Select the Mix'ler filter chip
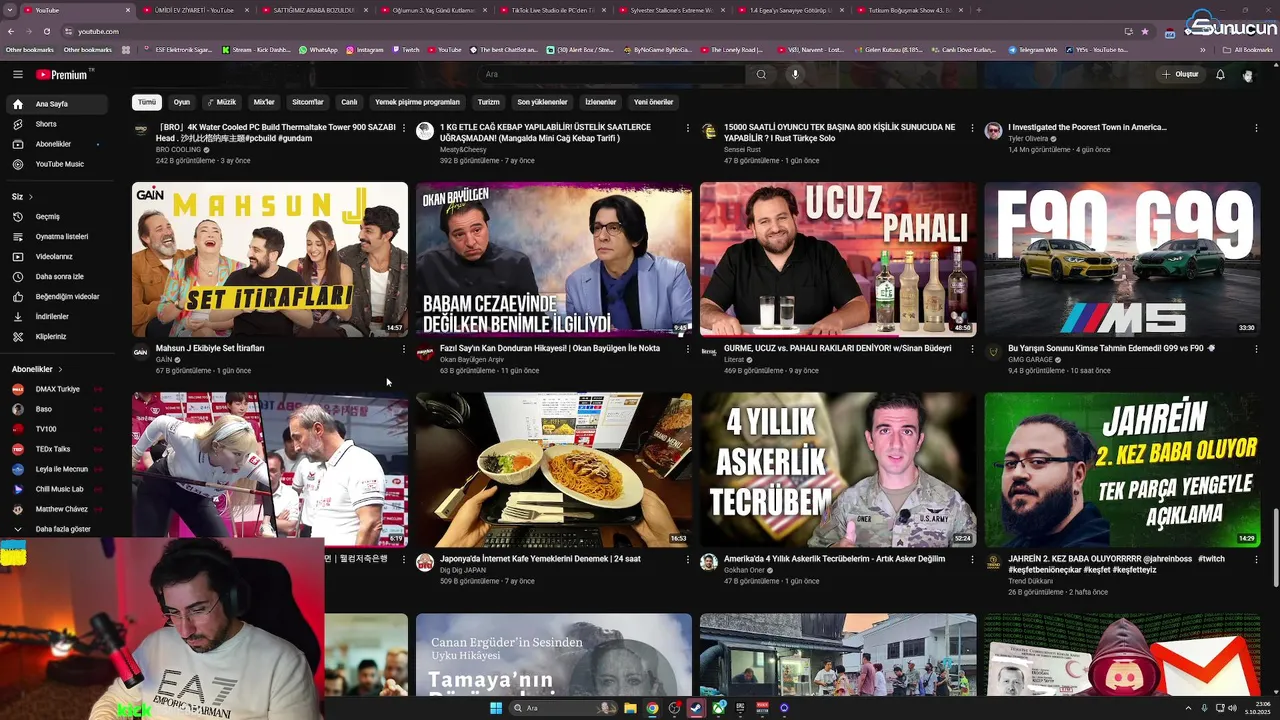This screenshot has height=720, width=1280. tap(264, 102)
